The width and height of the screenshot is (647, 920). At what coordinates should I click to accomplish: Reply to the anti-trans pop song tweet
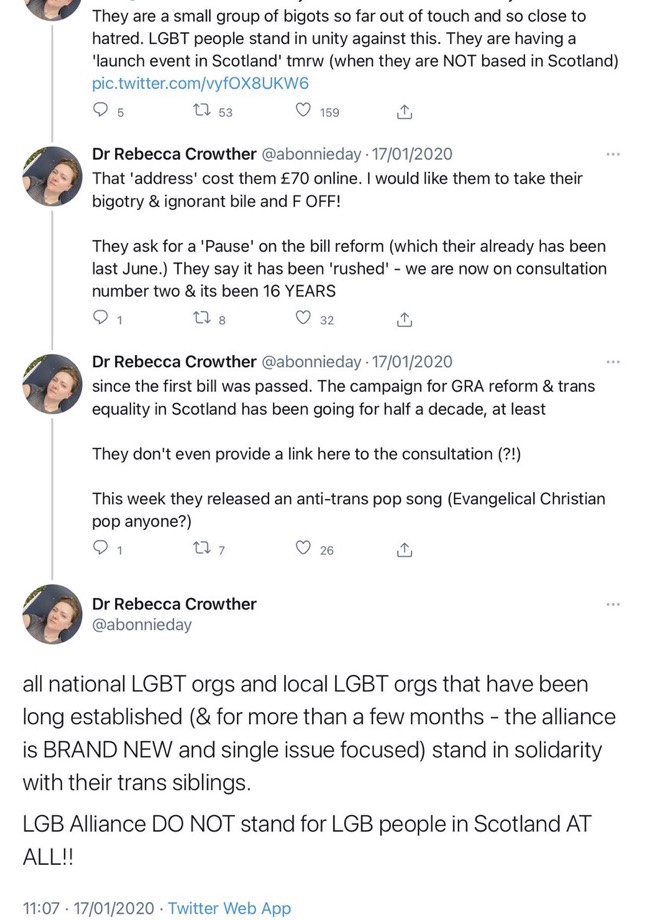pyautogui.click(x=100, y=549)
